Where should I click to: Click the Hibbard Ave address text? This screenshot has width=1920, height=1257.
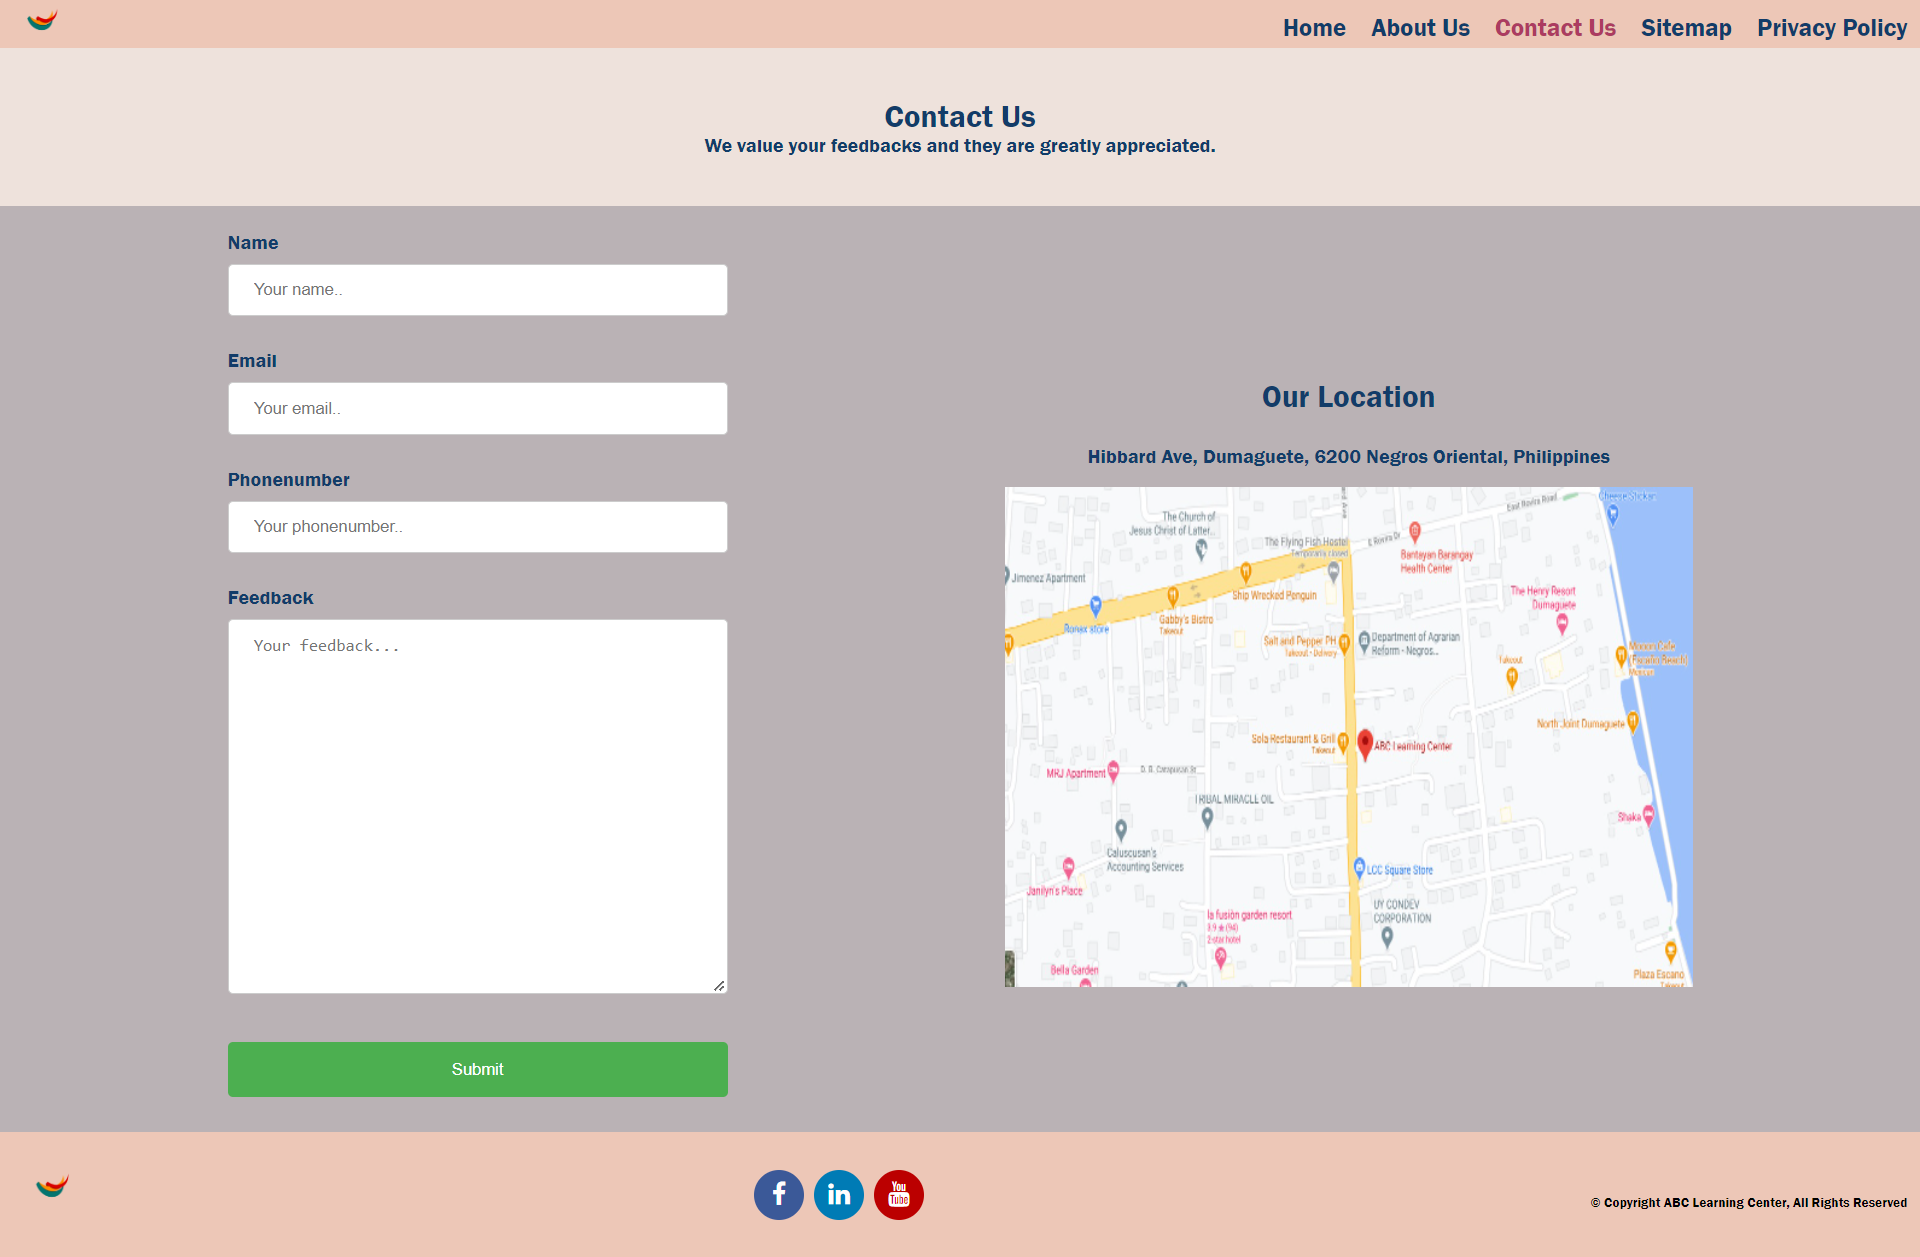(1348, 456)
